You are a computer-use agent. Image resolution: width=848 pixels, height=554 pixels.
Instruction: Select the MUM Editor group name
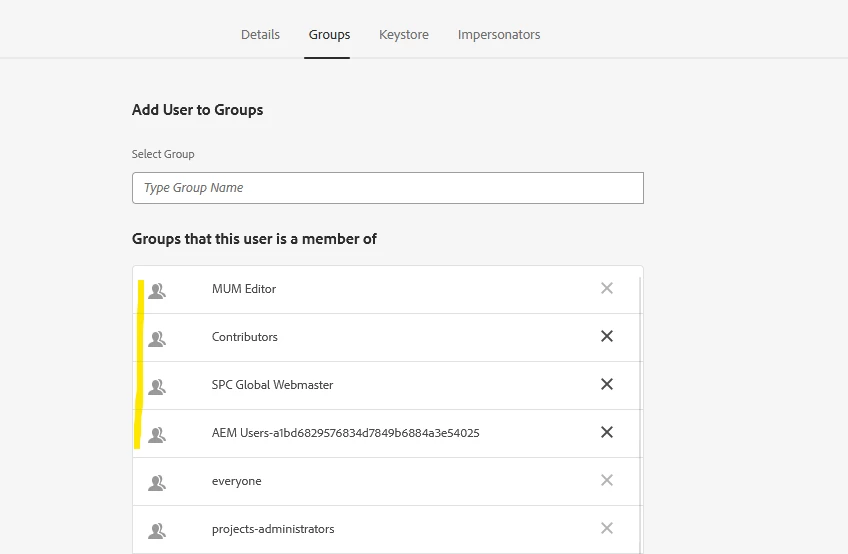pyautogui.click(x=244, y=289)
